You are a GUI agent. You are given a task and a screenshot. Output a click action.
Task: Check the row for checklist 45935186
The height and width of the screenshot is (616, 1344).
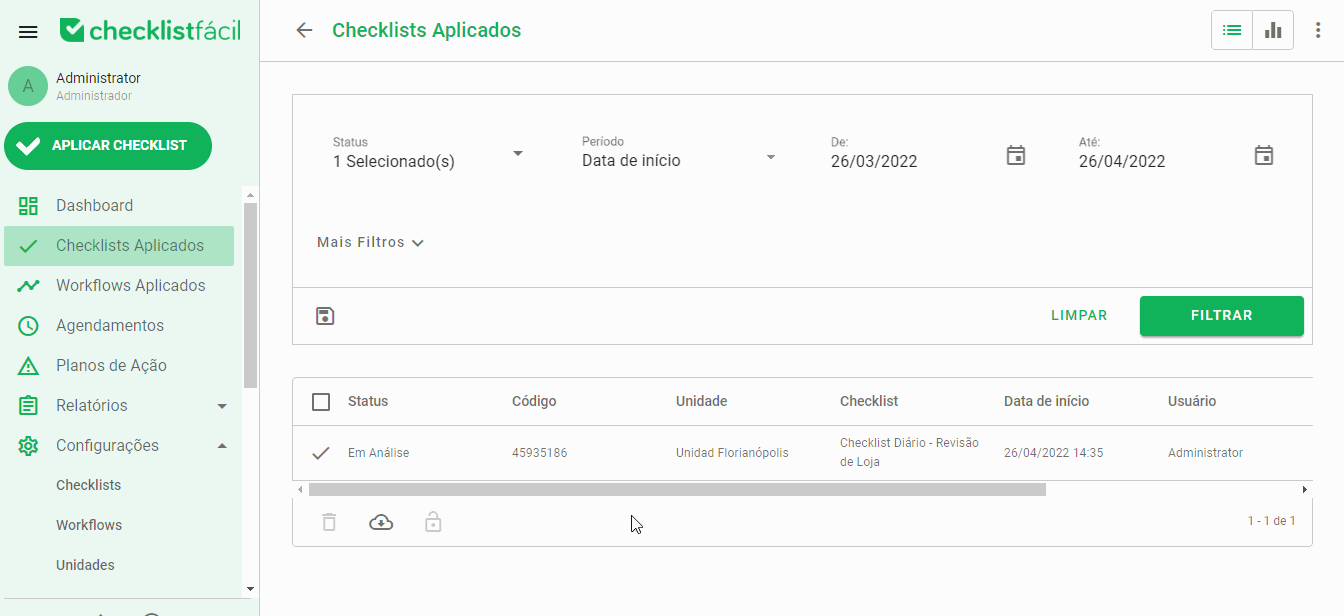[x=320, y=452]
